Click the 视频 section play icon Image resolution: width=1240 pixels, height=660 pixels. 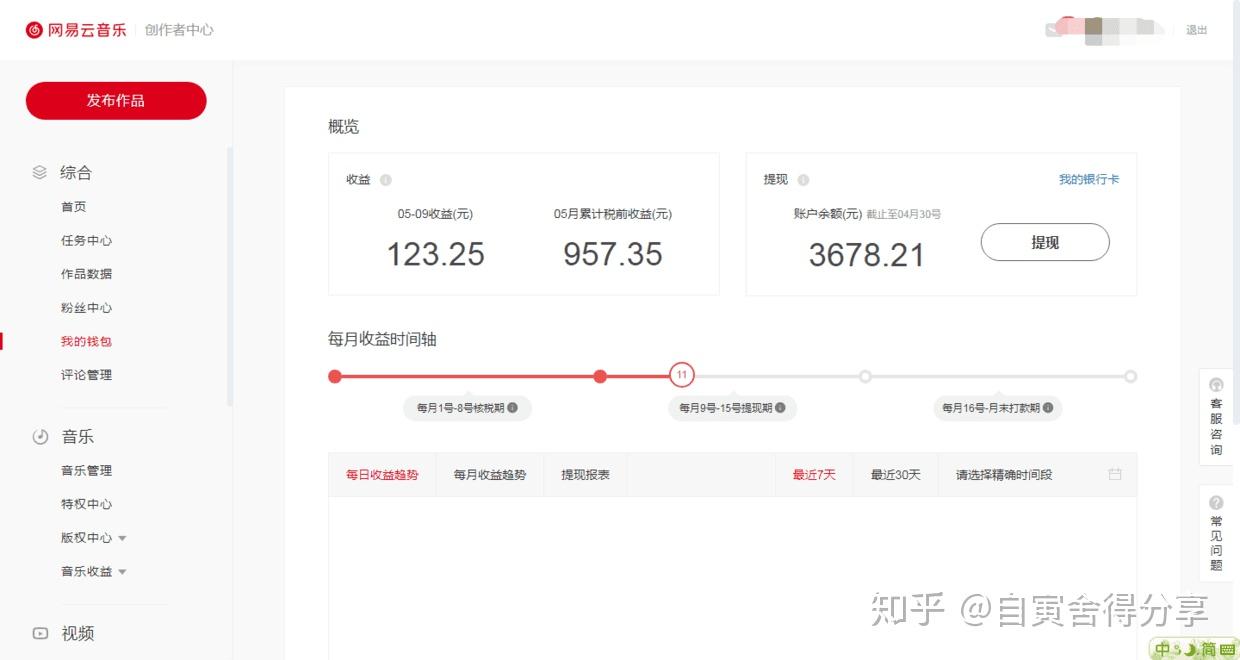(40, 633)
